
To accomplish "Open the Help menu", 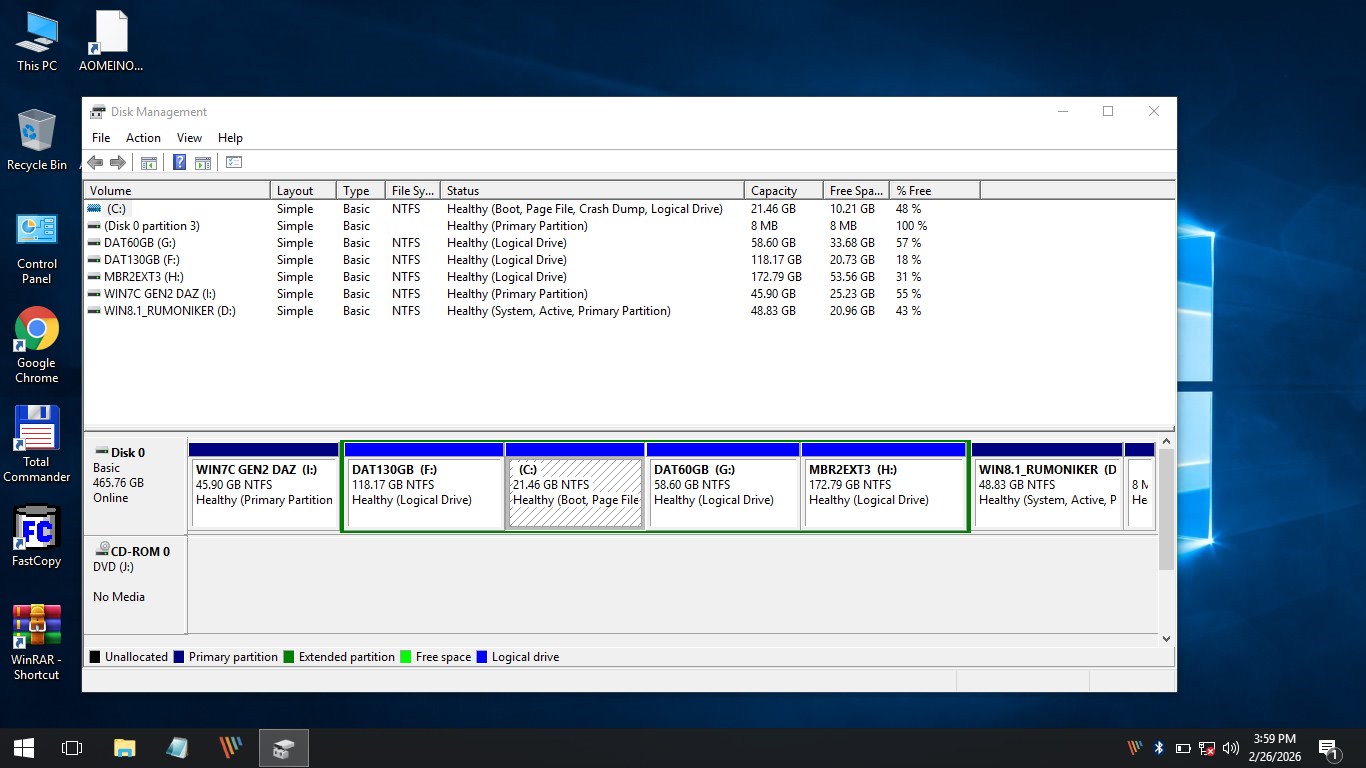I will [230, 138].
